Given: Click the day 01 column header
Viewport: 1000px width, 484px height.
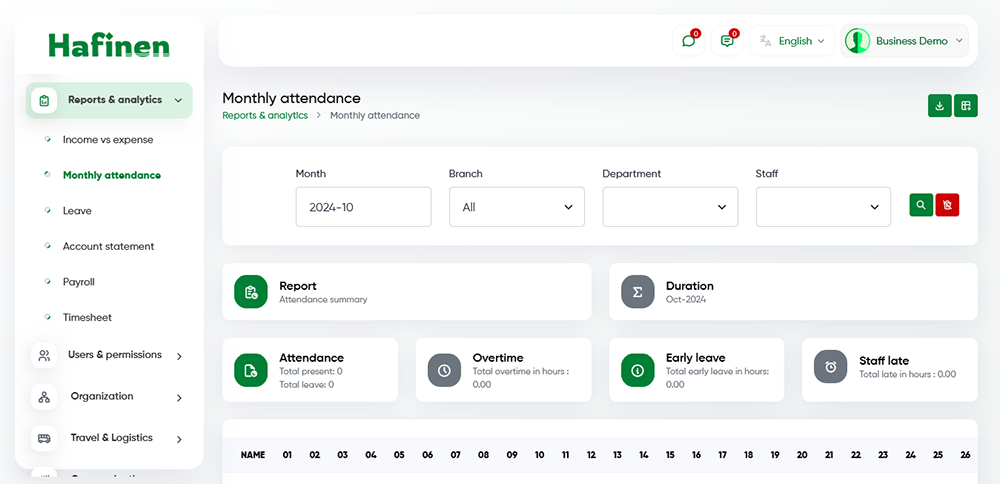Looking at the screenshot, I should (288, 455).
